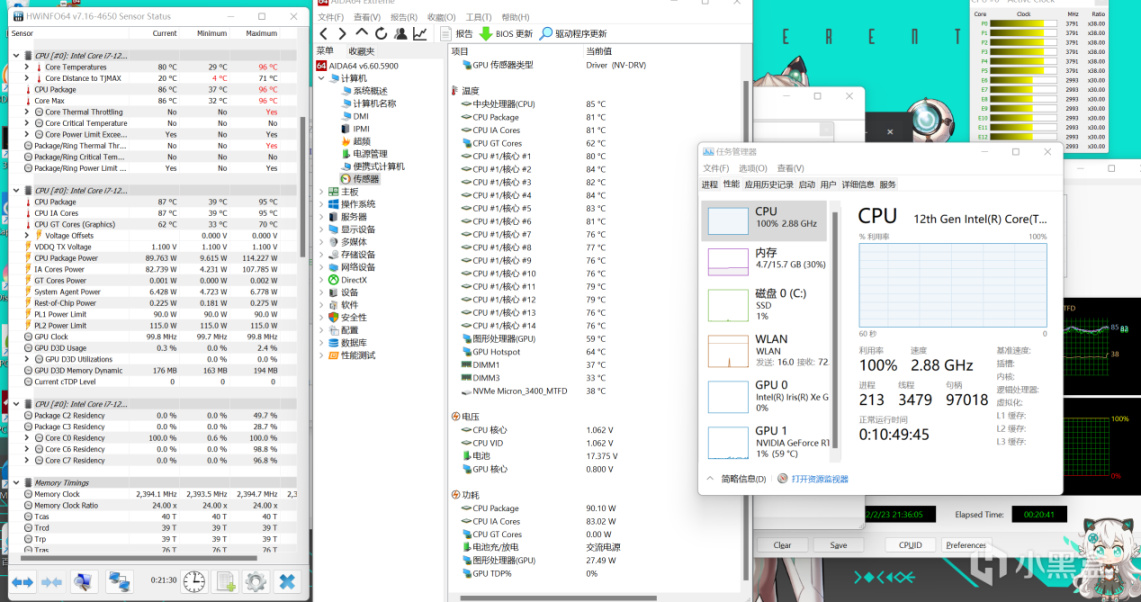
Task: Click HWiNFO blue X close-sensors icon
Action: click(x=287, y=582)
